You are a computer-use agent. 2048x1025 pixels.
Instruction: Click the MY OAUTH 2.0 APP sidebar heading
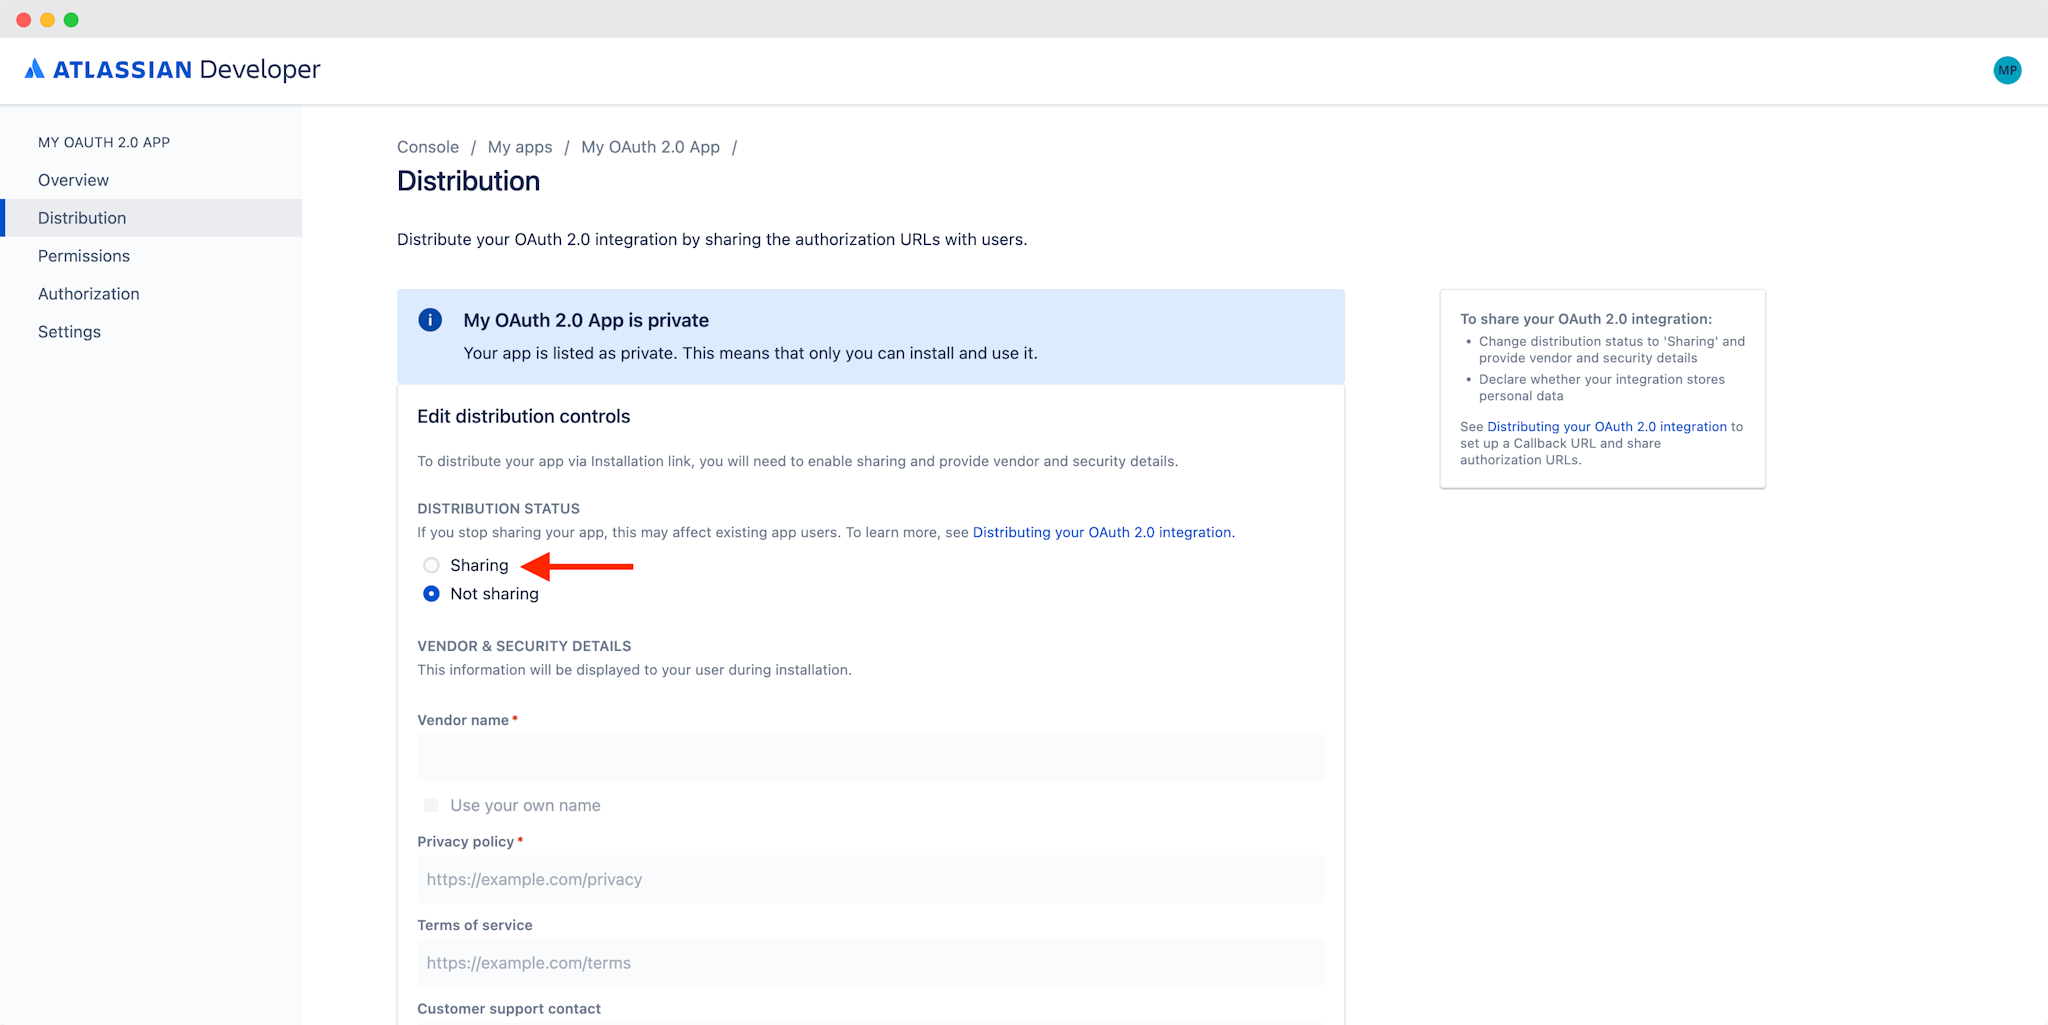click(104, 142)
